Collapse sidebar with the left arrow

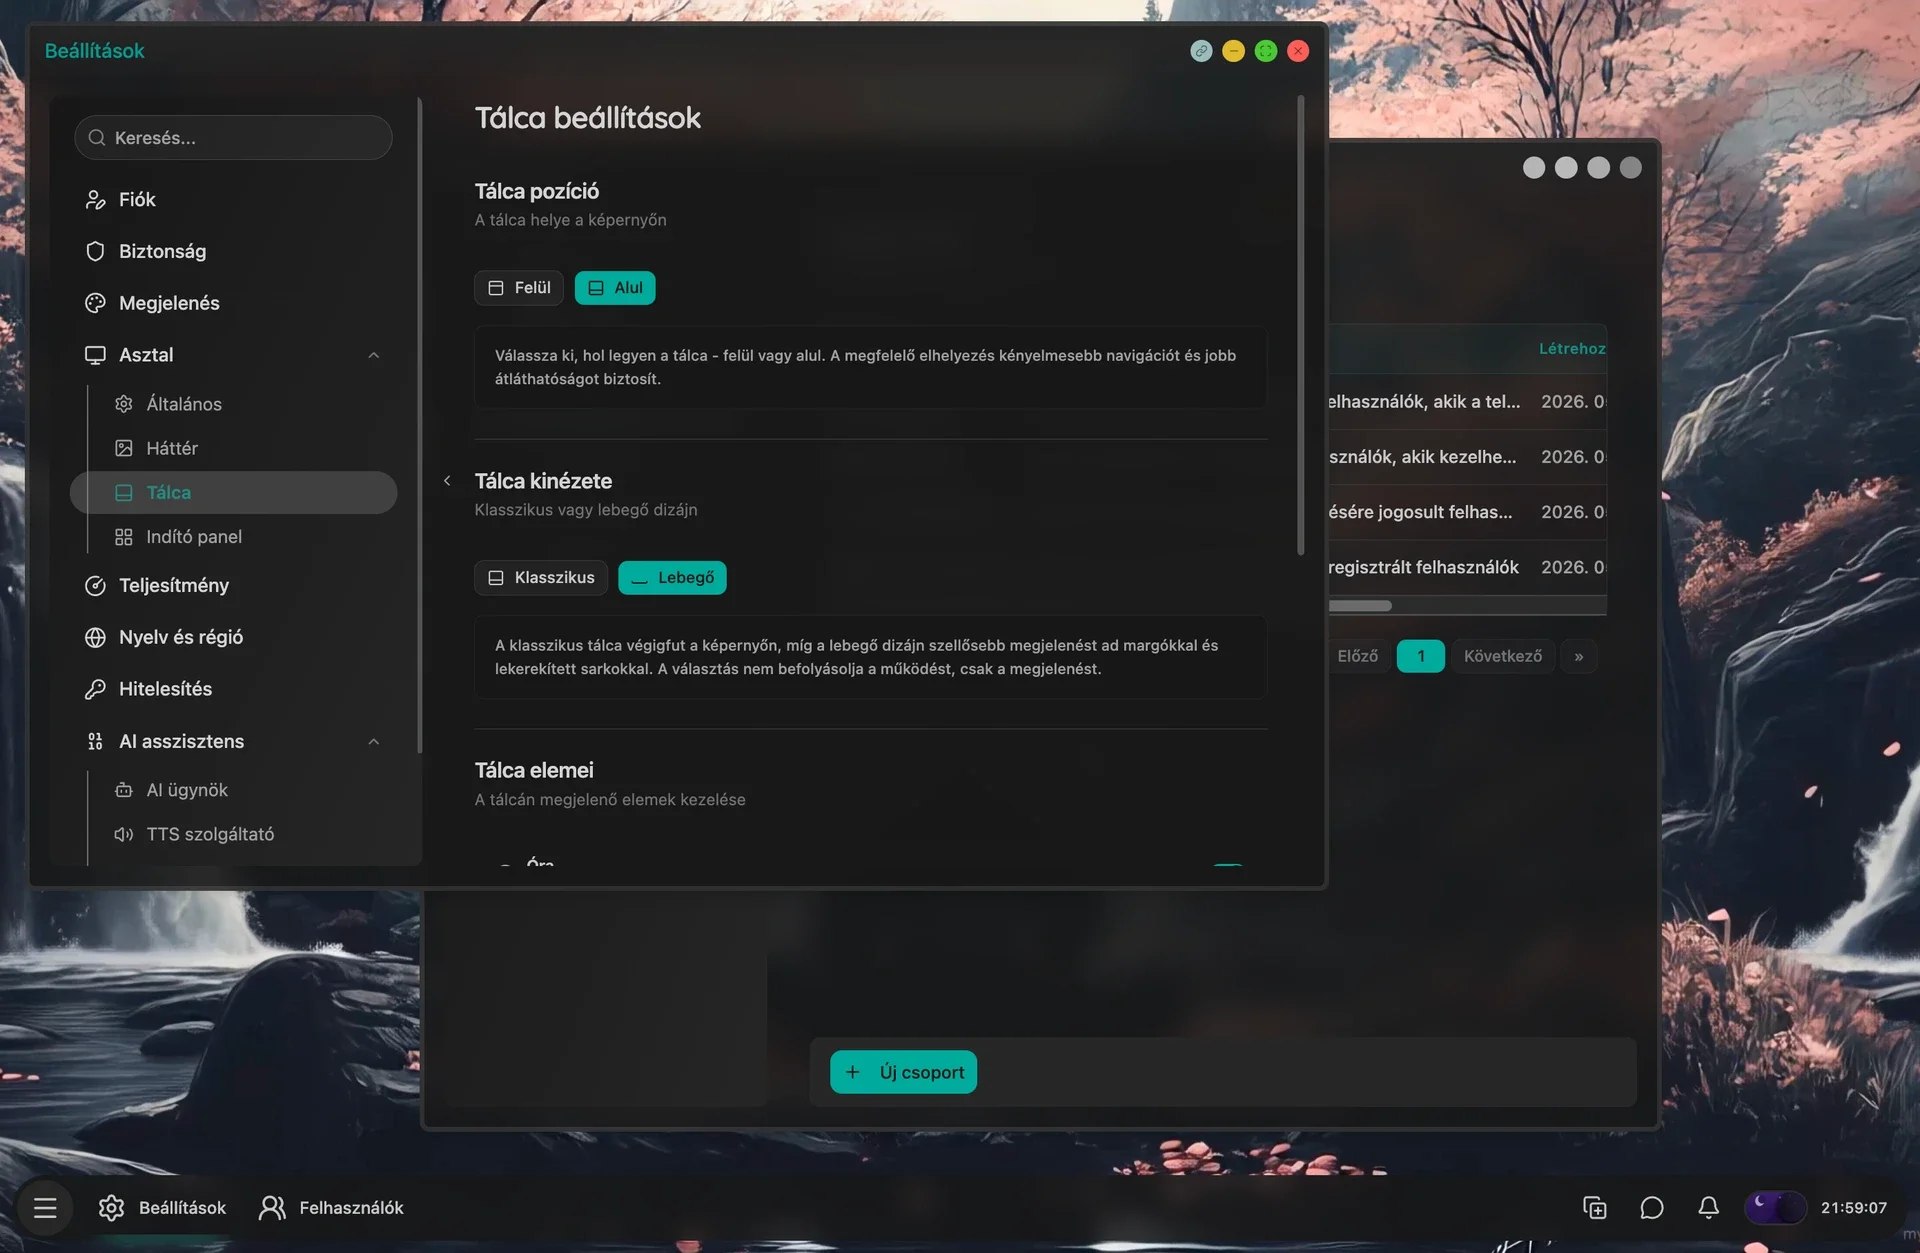coord(447,481)
